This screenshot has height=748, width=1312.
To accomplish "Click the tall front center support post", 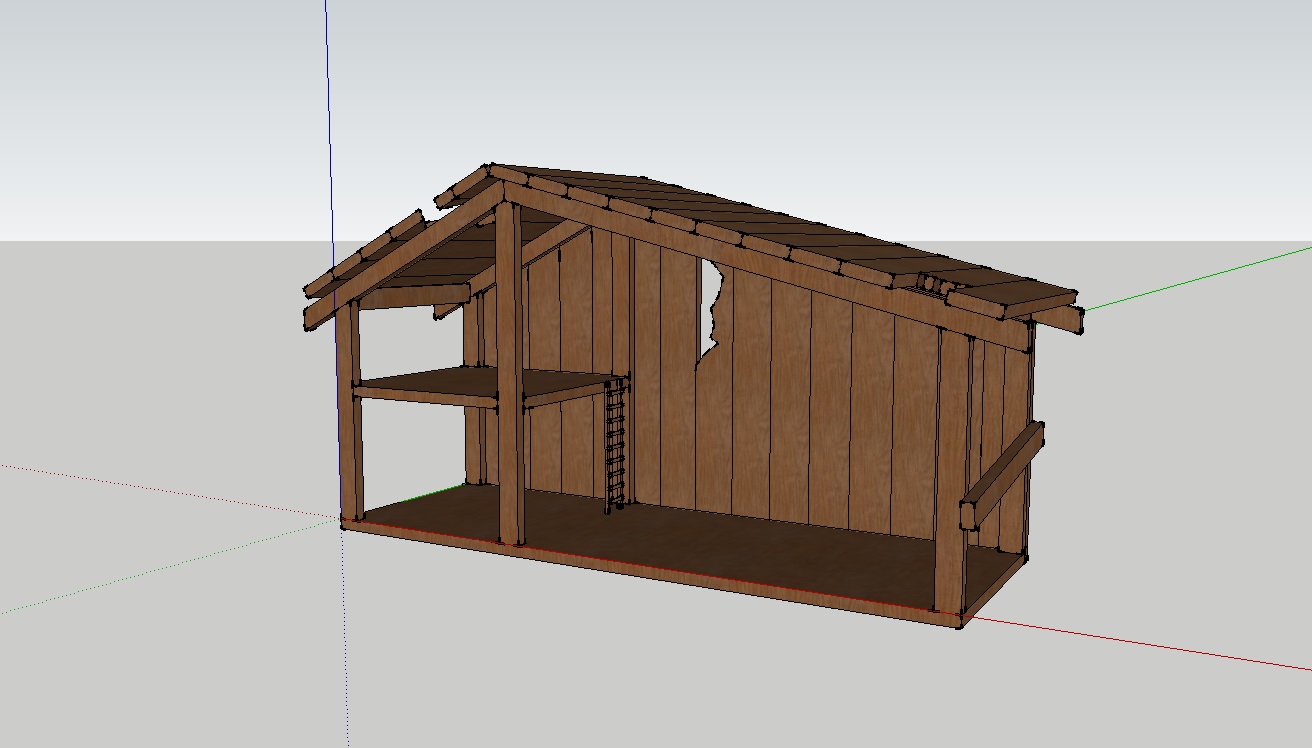I will click(509, 380).
